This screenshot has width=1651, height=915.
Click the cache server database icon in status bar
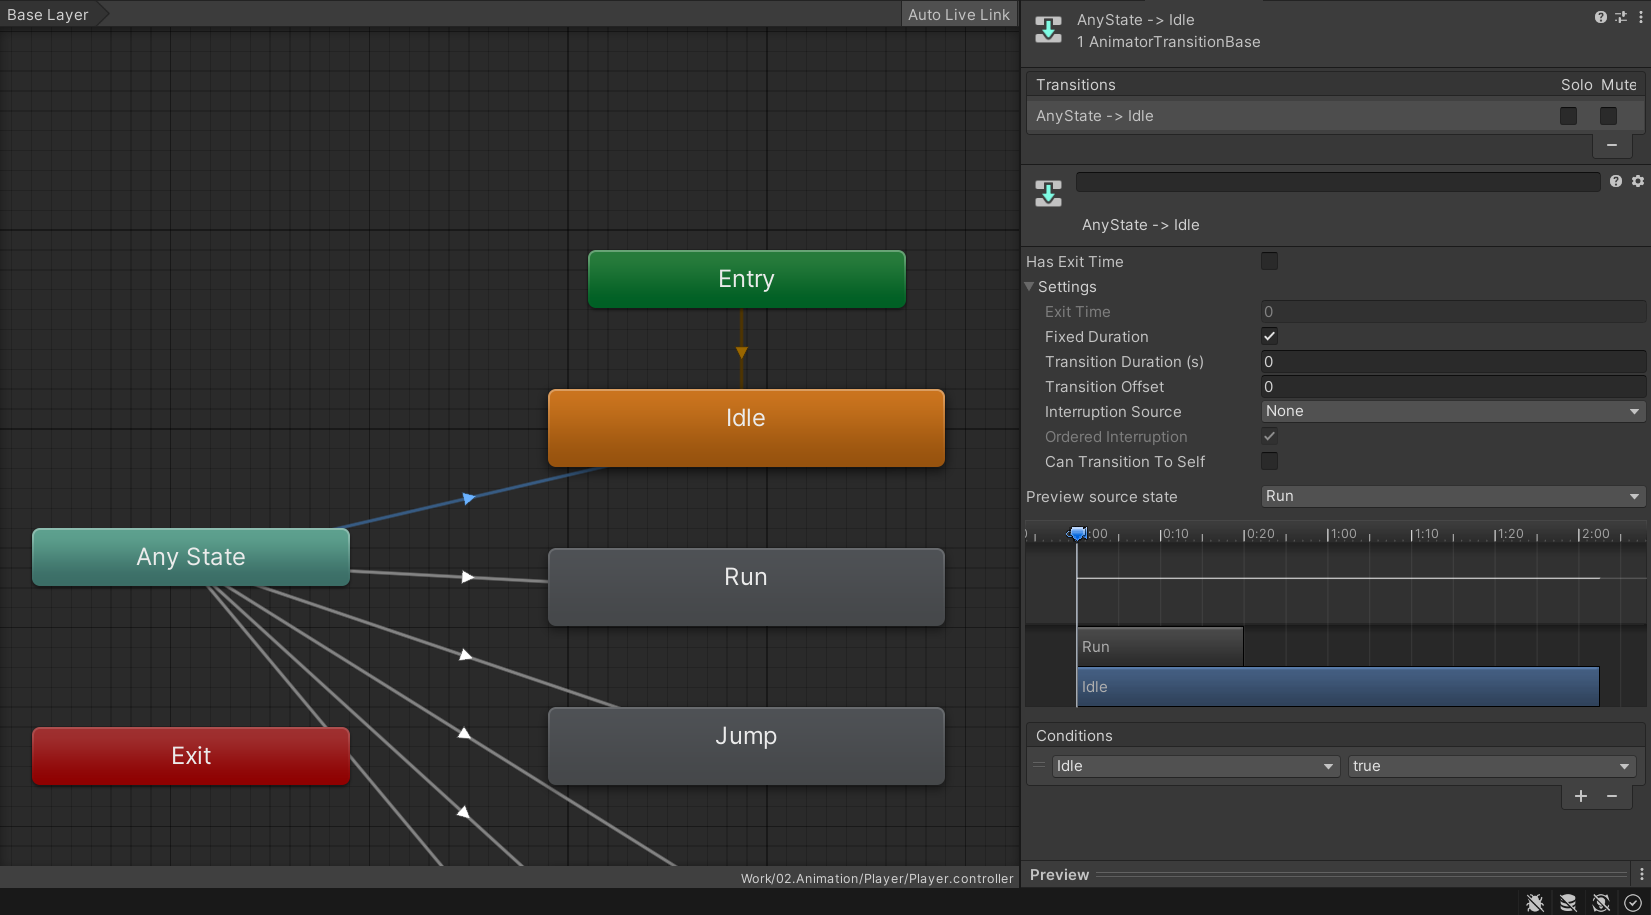coord(1568,903)
